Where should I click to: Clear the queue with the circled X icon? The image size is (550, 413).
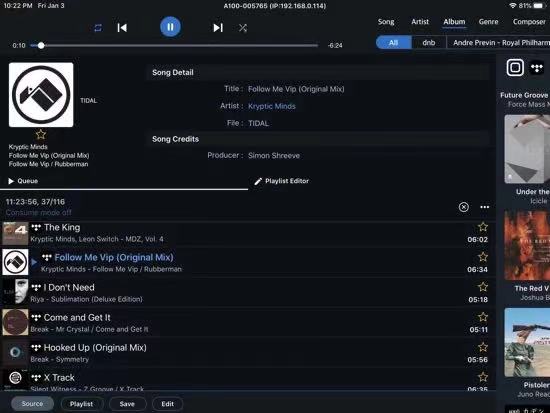click(x=463, y=207)
